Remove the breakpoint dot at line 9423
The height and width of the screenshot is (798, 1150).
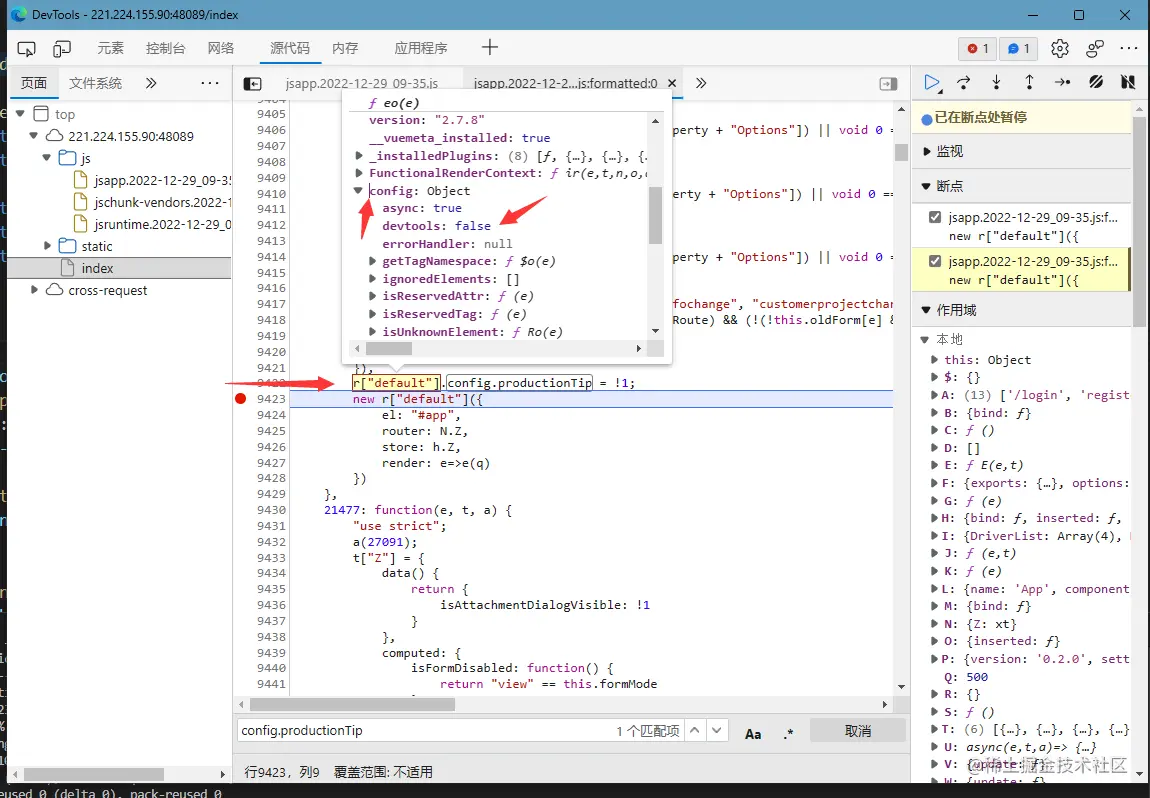pyautogui.click(x=241, y=399)
